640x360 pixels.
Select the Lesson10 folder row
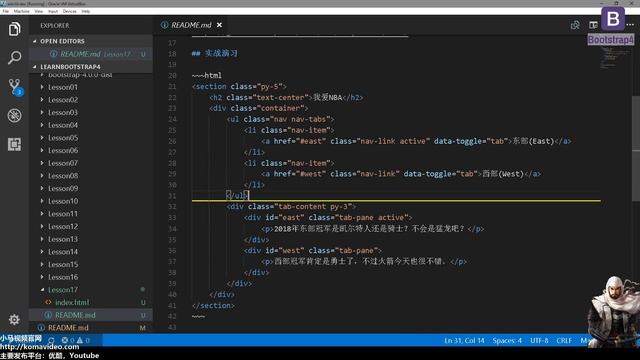(x=91, y=201)
